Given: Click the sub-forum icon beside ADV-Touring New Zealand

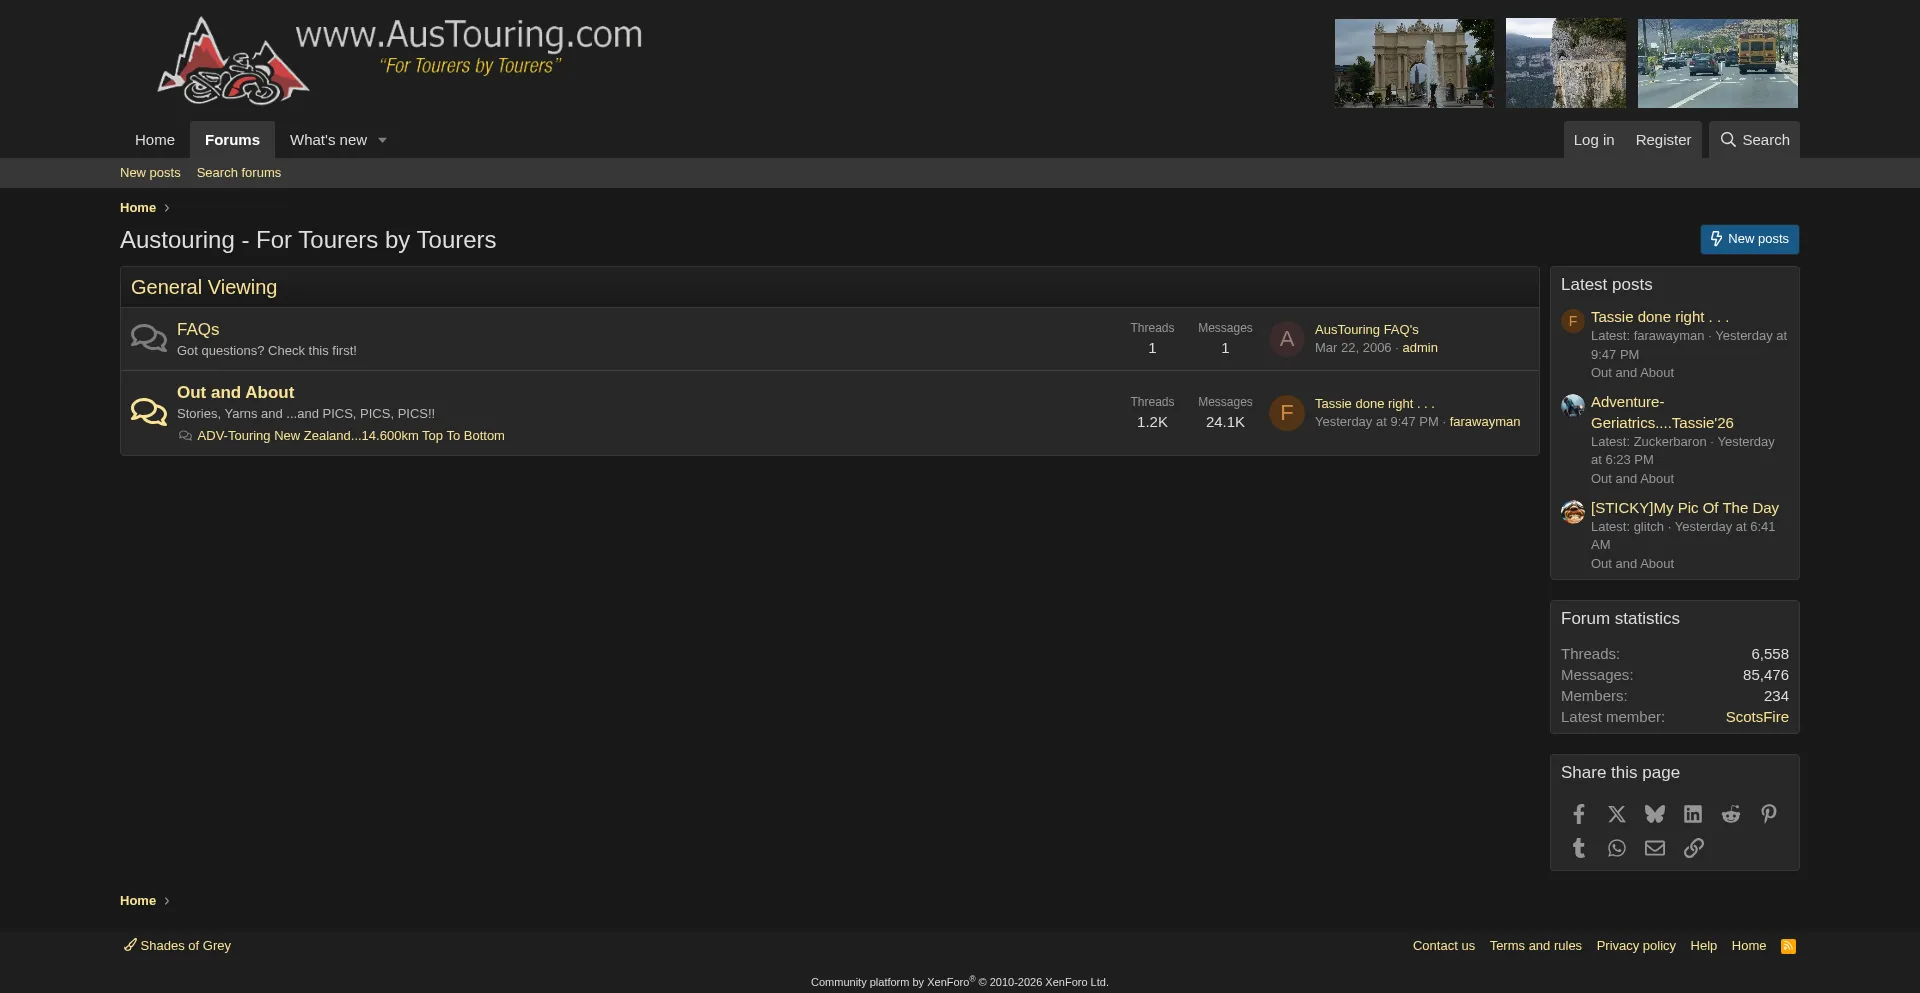Looking at the screenshot, I should 185,436.
